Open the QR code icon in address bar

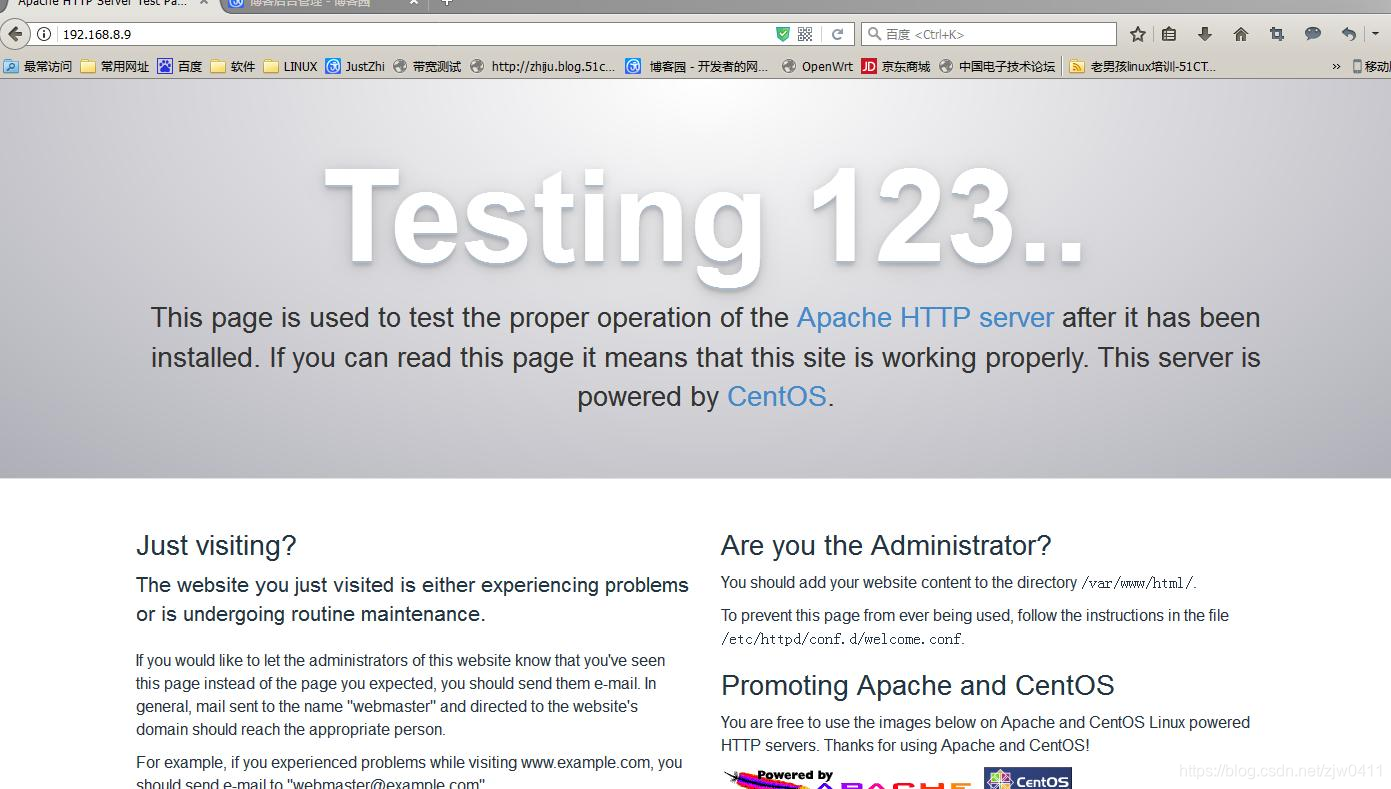pos(805,34)
